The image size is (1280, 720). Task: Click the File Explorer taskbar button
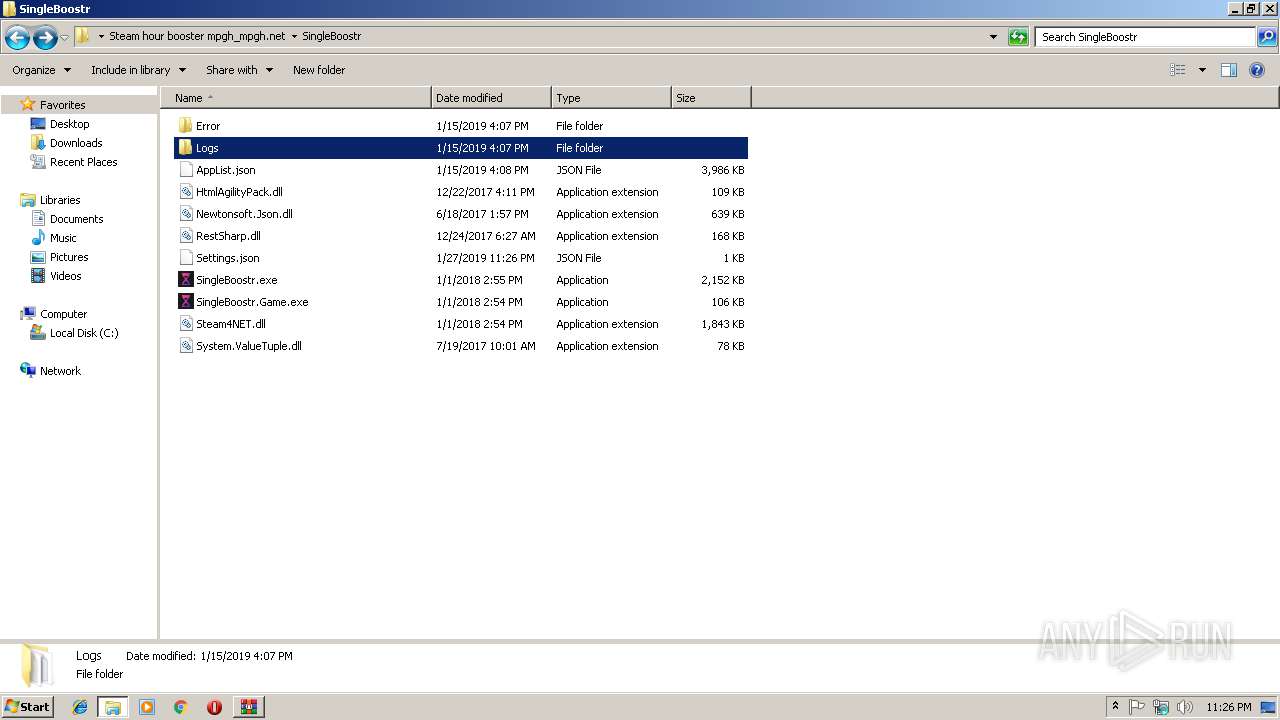click(x=113, y=707)
